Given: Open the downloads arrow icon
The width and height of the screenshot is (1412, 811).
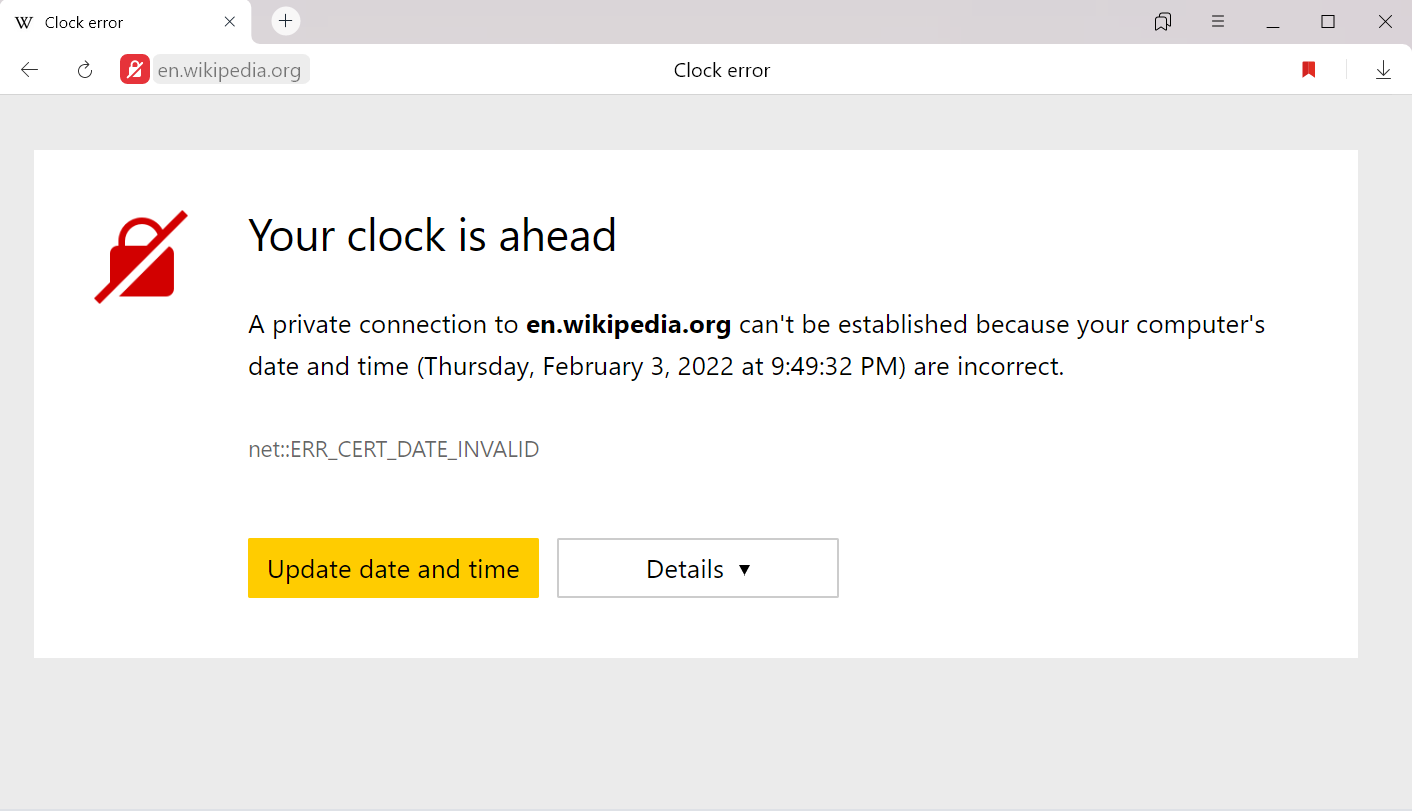Looking at the screenshot, I should coord(1383,70).
